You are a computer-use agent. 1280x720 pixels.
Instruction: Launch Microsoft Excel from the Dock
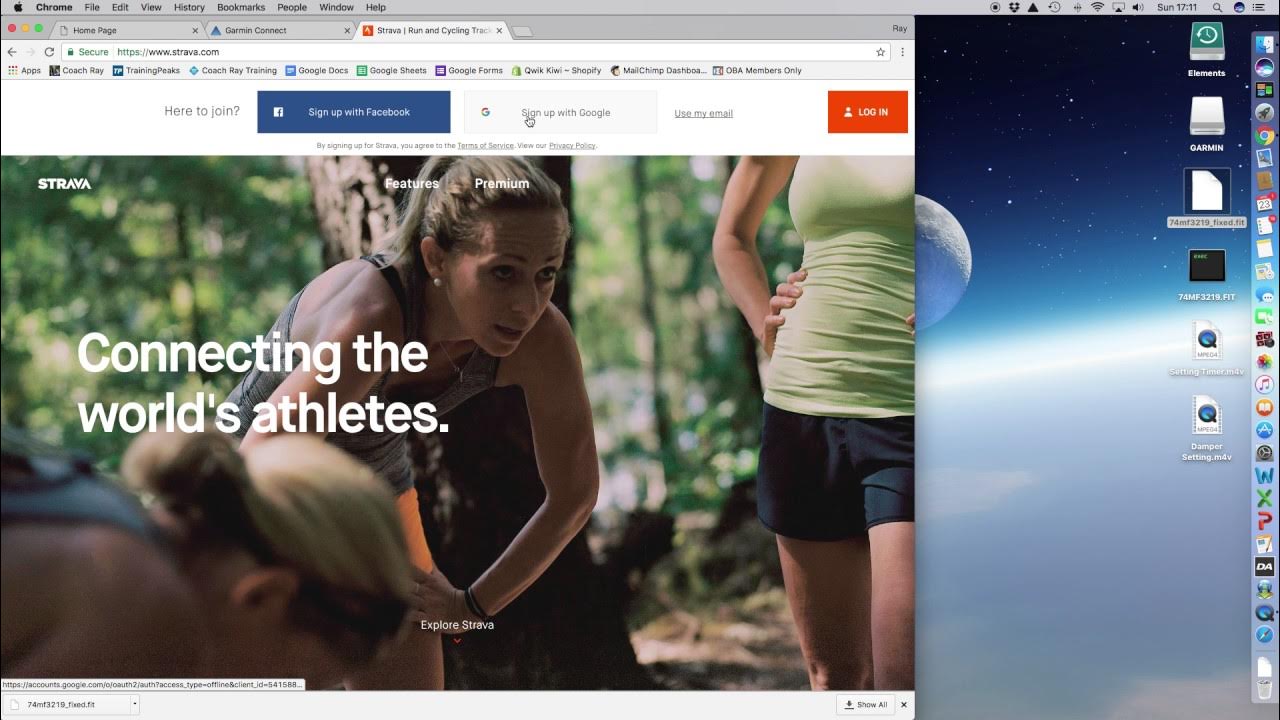tap(1265, 499)
